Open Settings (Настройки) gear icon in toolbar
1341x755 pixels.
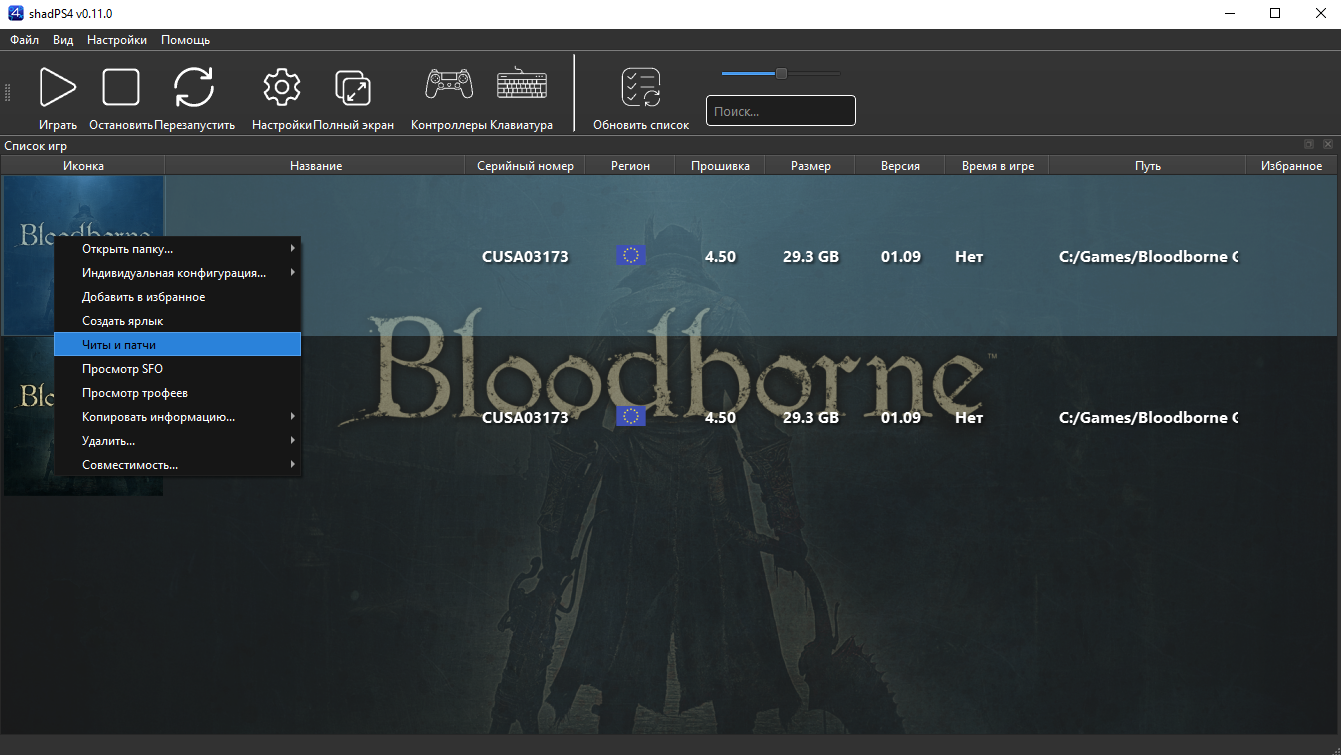282,87
